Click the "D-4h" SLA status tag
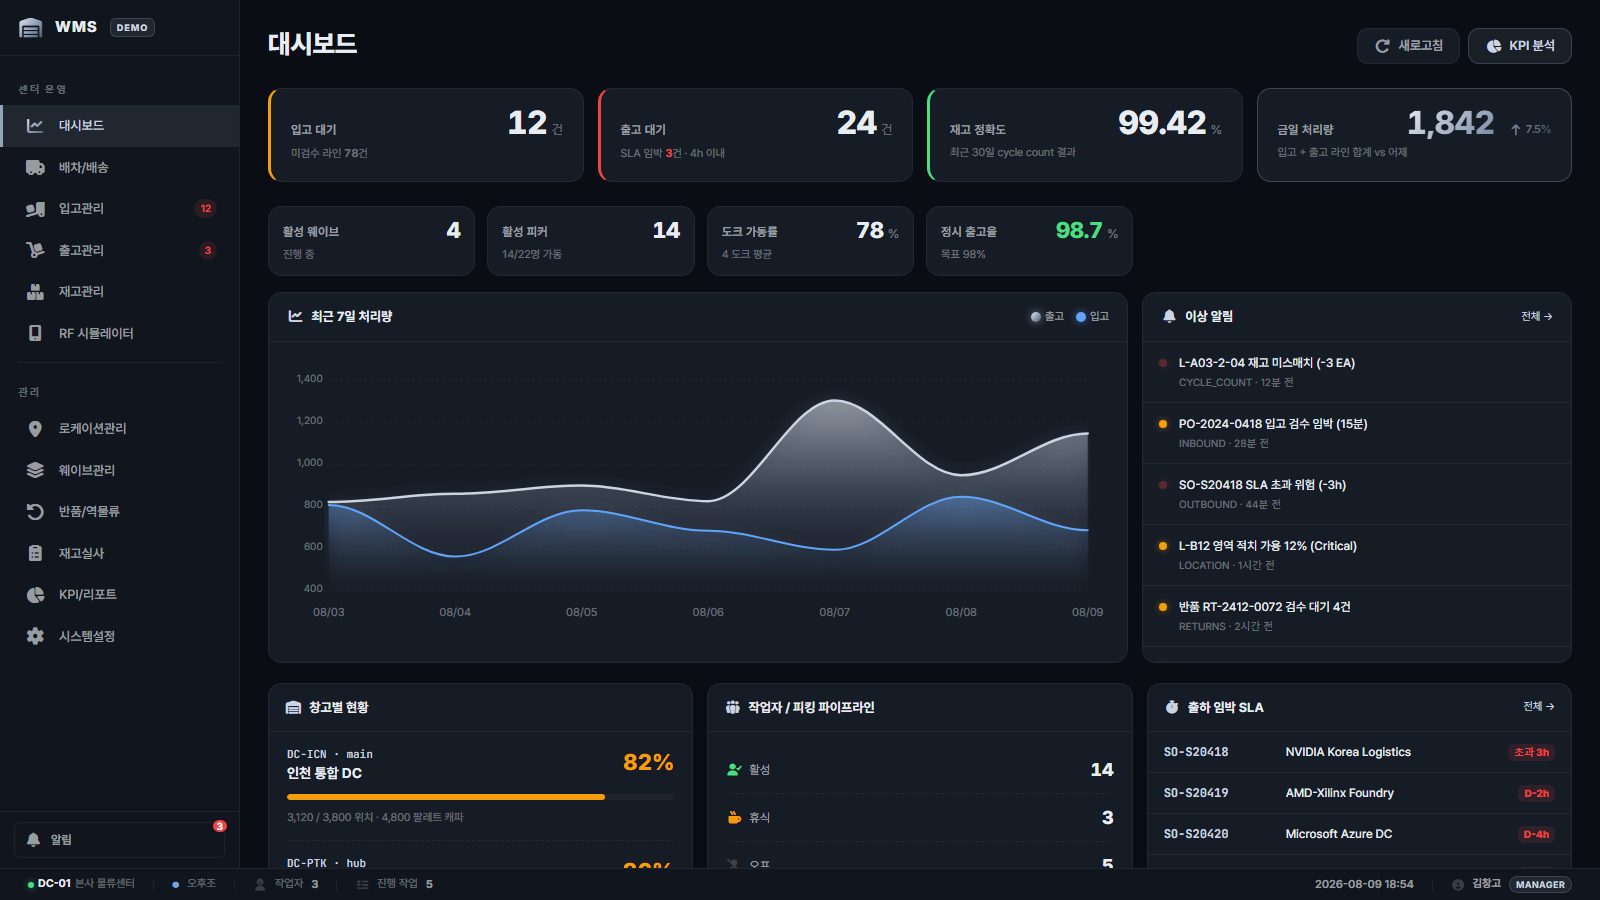 tap(1536, 834)
